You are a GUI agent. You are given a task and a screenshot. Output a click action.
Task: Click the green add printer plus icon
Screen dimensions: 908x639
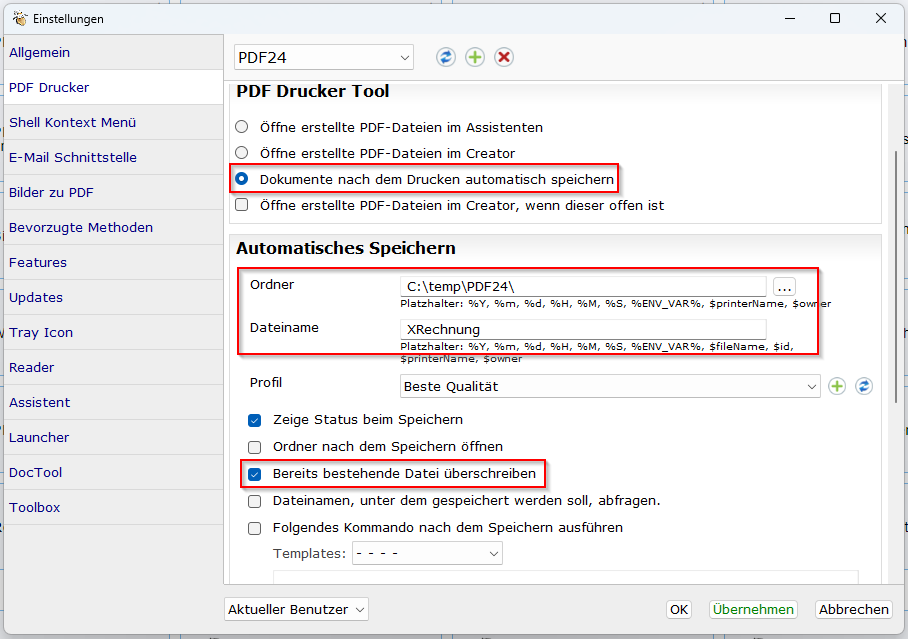click(475, 57)
